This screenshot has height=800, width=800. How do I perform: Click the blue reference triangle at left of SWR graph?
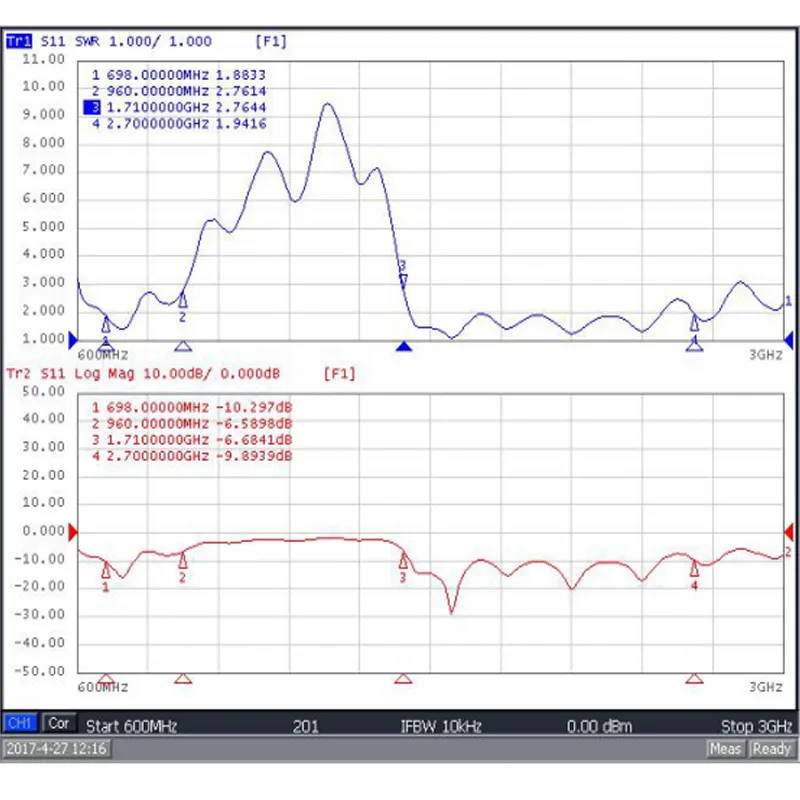pyautogui.click(x=72, y=340)
